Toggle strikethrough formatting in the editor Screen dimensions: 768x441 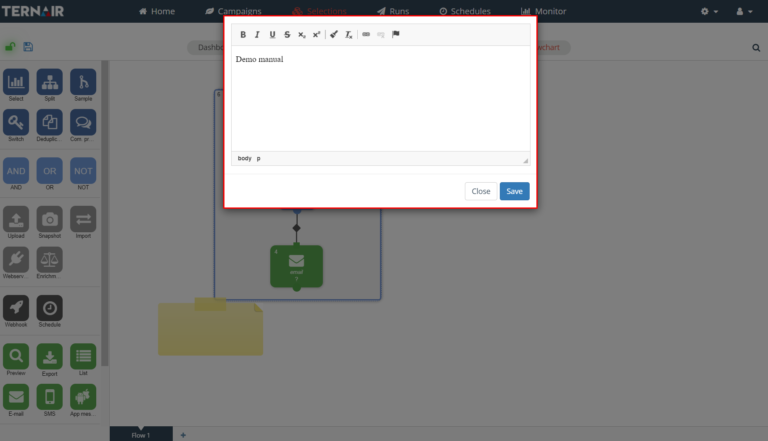[287, 34]
